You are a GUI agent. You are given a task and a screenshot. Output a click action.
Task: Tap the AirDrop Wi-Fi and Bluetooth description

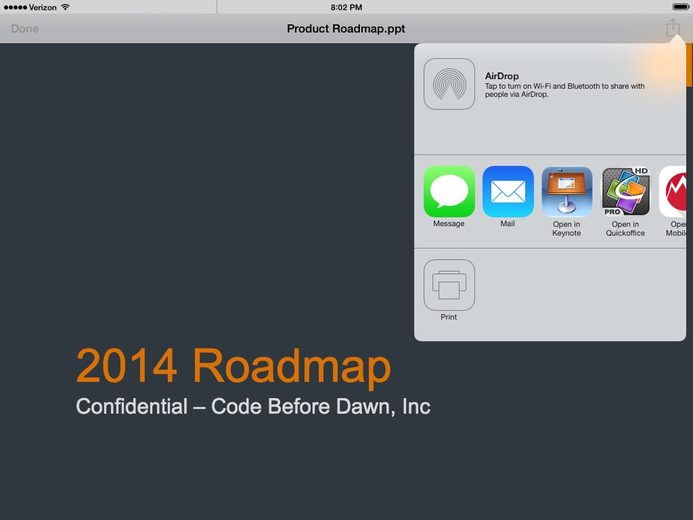[x=564, y=90]
